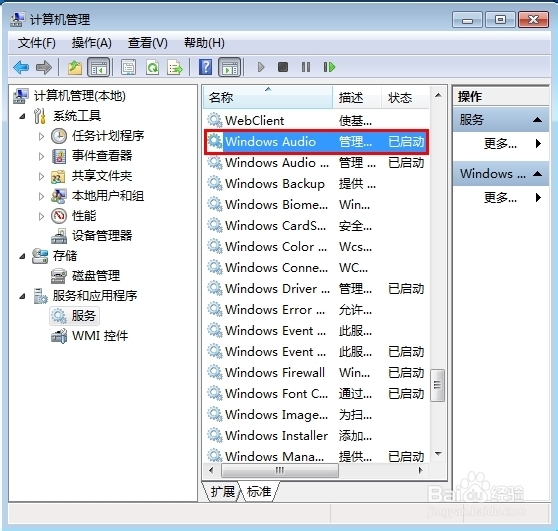The image size is (558, 531).
Task: Click the Disk Management icon
Action: (58, 276)
